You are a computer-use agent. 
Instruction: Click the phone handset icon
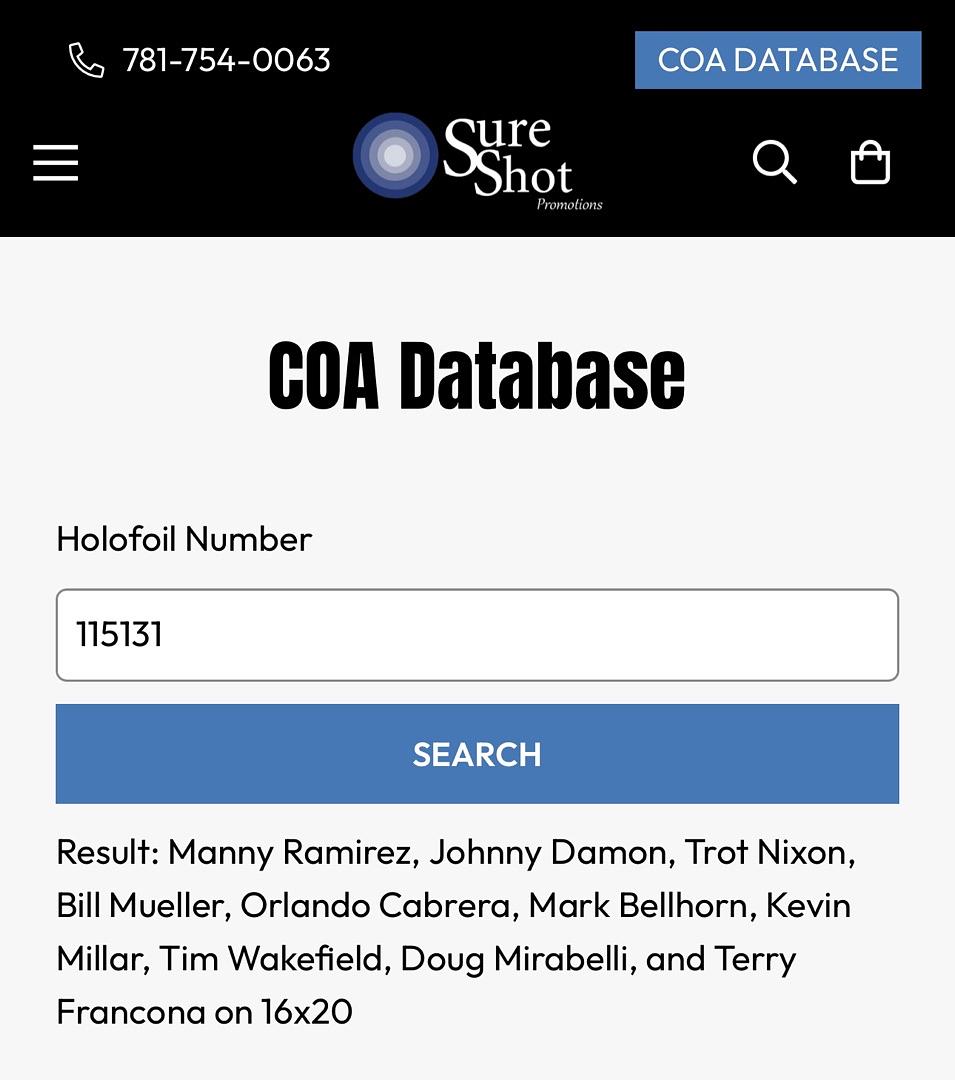point(86,60)
